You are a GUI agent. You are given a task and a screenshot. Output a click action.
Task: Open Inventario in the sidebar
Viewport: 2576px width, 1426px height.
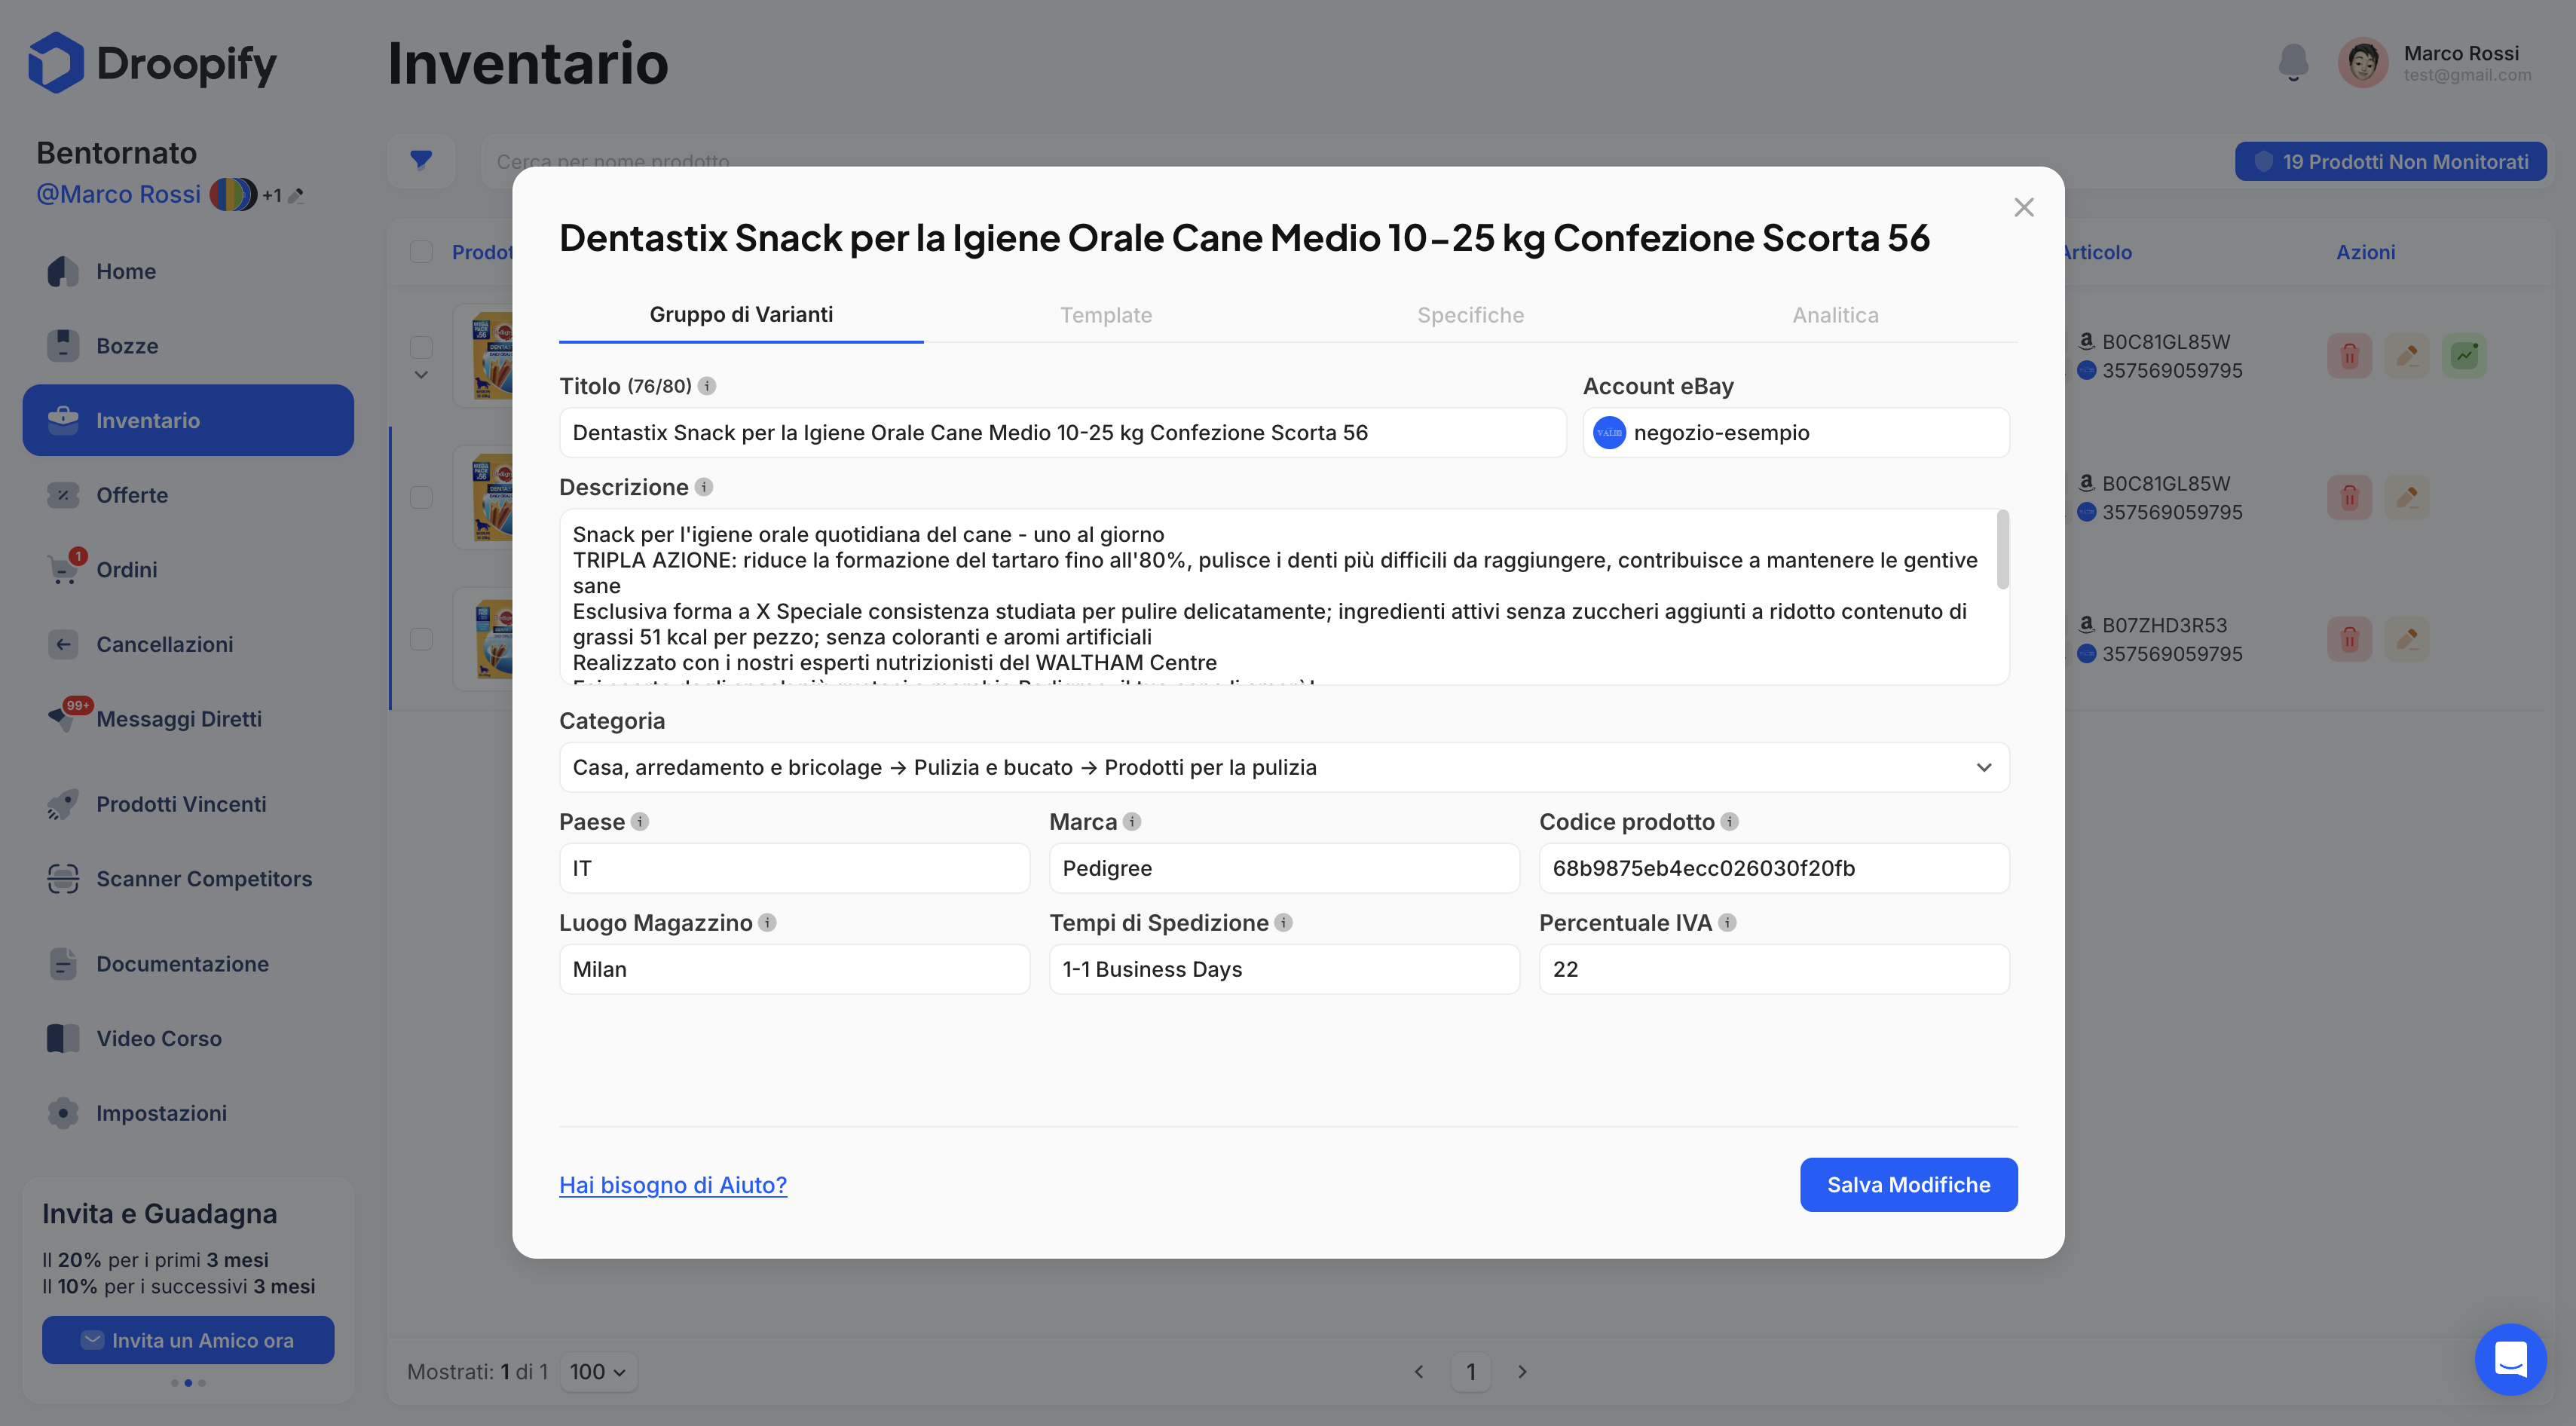tap(188, 420)
